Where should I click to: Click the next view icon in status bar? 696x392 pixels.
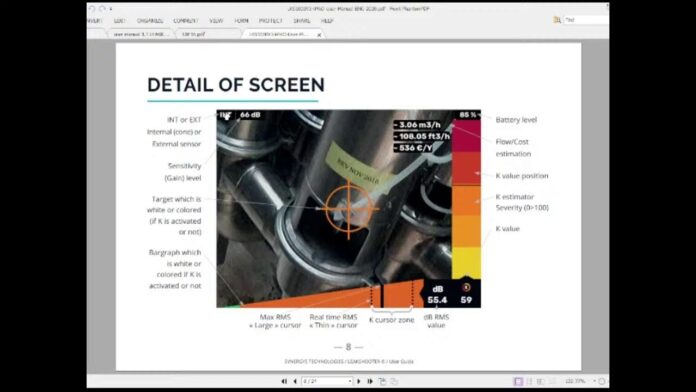click(x=394, y=381)
